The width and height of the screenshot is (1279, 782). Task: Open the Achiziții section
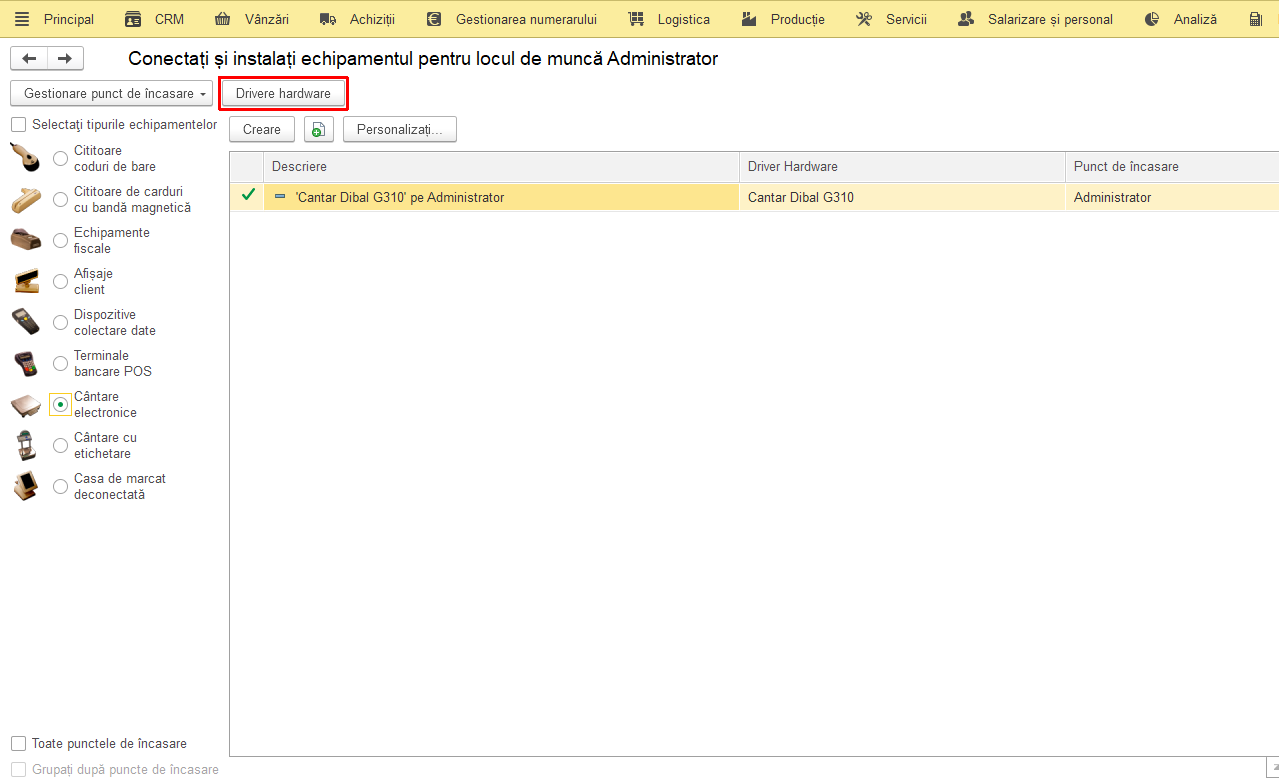373,19
